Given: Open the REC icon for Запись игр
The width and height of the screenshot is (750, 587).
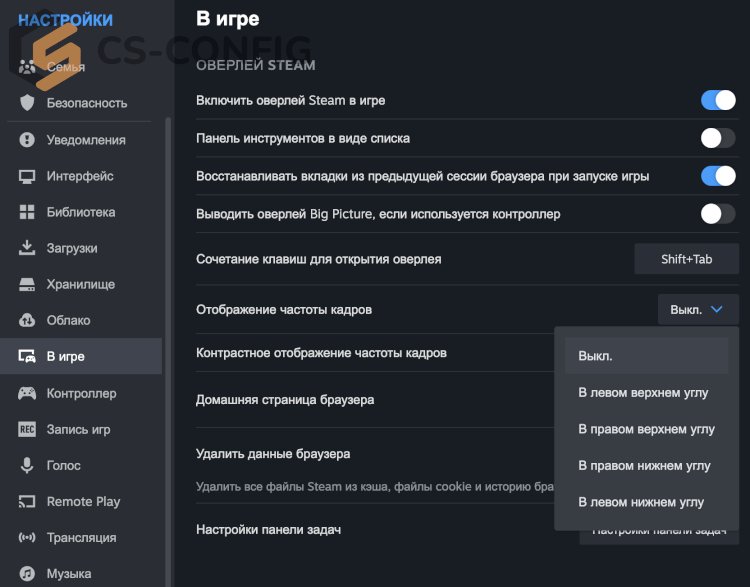Looking at the screenshot, I should tap(27, 429).
